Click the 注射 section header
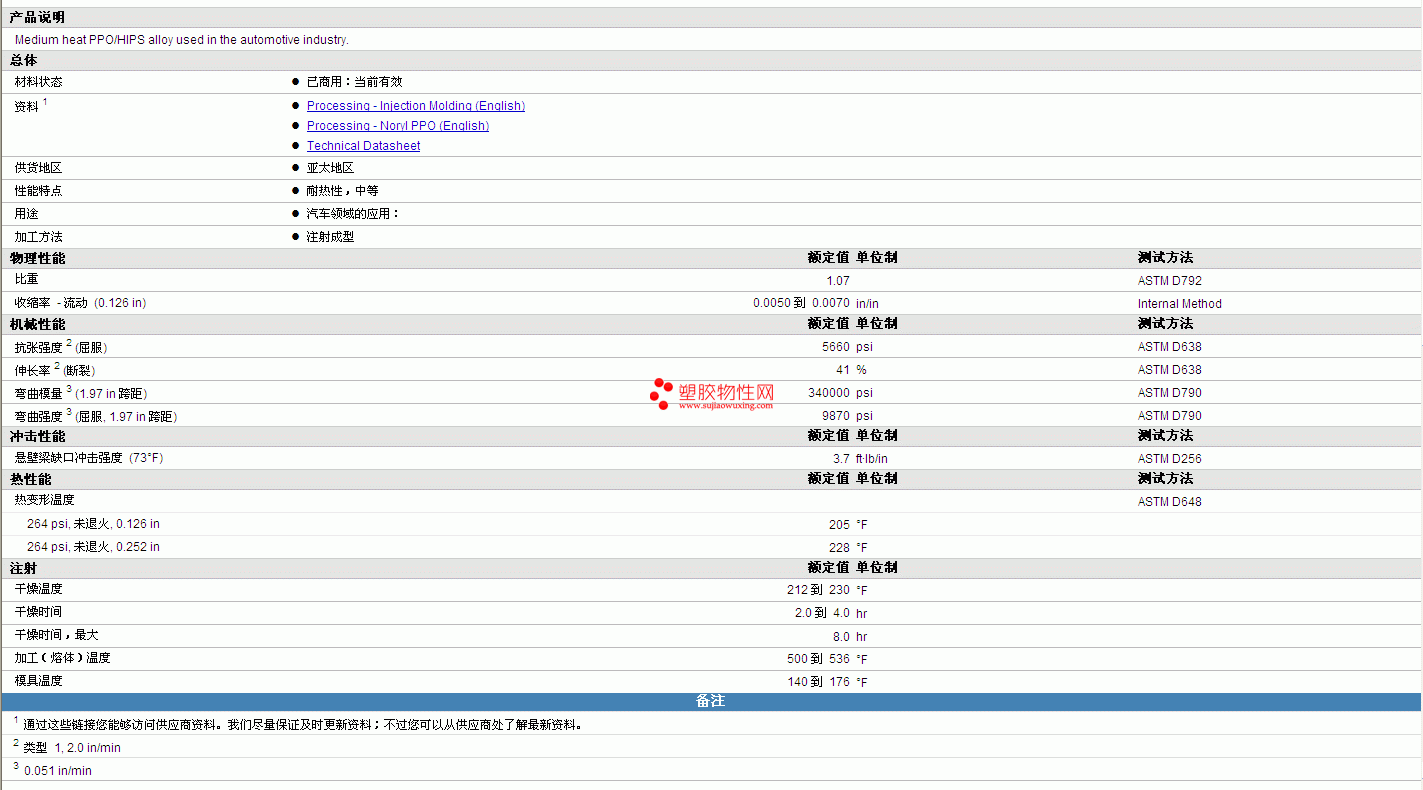The image size is (1423, 790). [23, 568]
